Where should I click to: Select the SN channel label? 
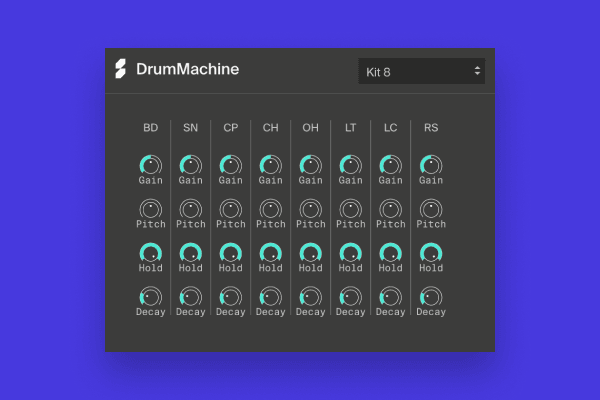(190, 128)
